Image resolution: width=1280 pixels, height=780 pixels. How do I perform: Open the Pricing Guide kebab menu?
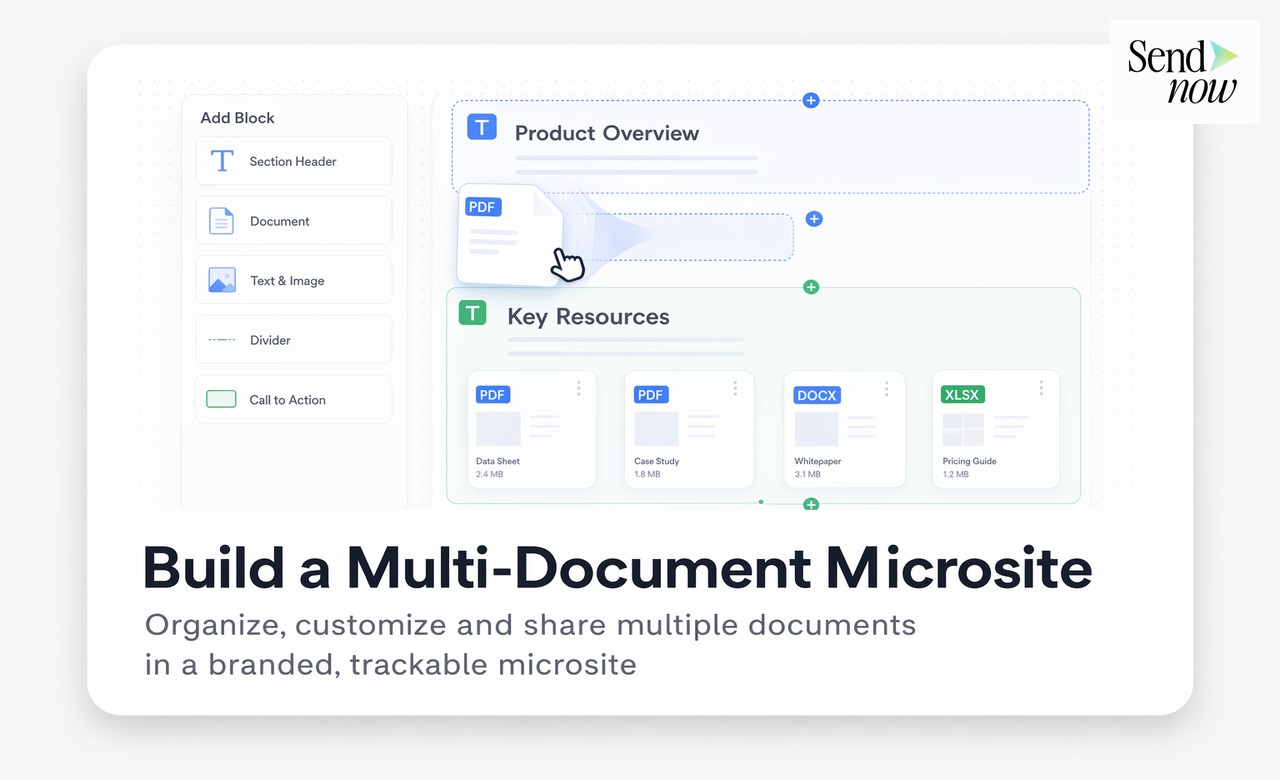click(x=1041, y=389)
